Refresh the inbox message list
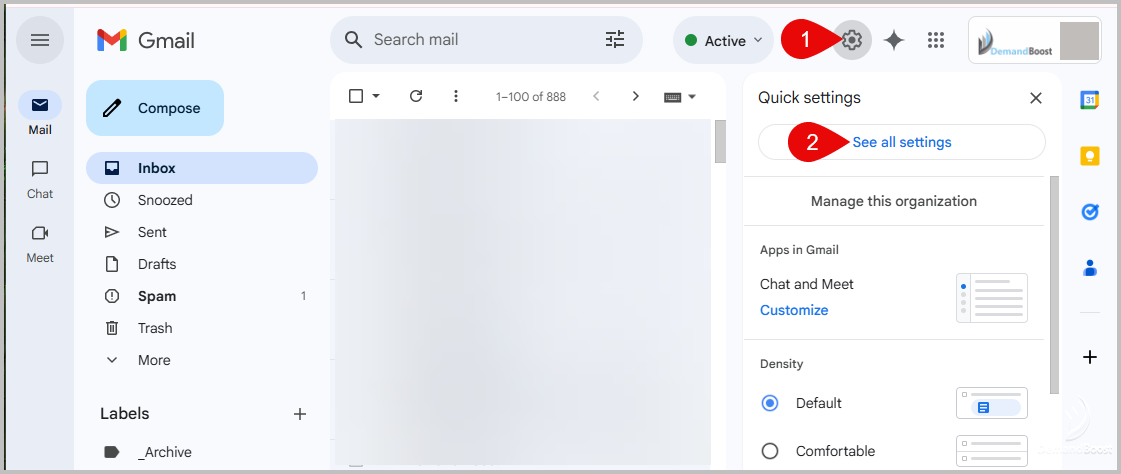Viewport: 1121px width, 474px height. click(x=416, y=96)
